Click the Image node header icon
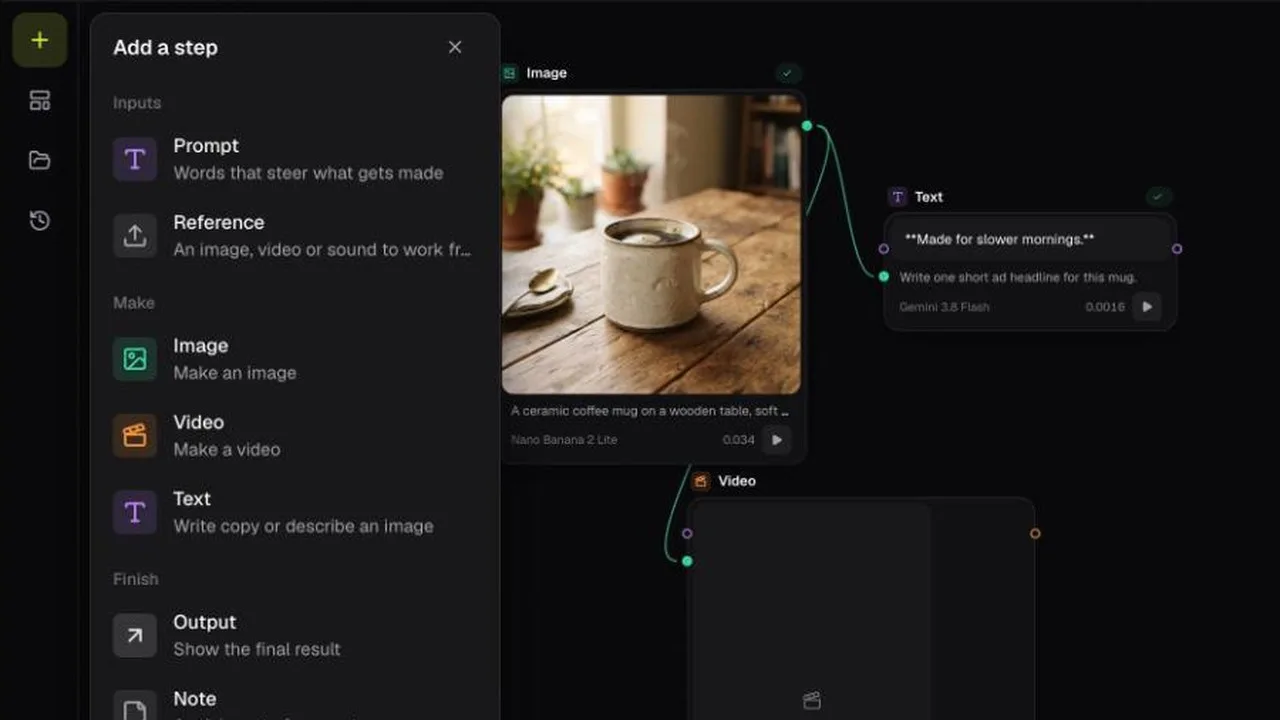 point(510,73)
